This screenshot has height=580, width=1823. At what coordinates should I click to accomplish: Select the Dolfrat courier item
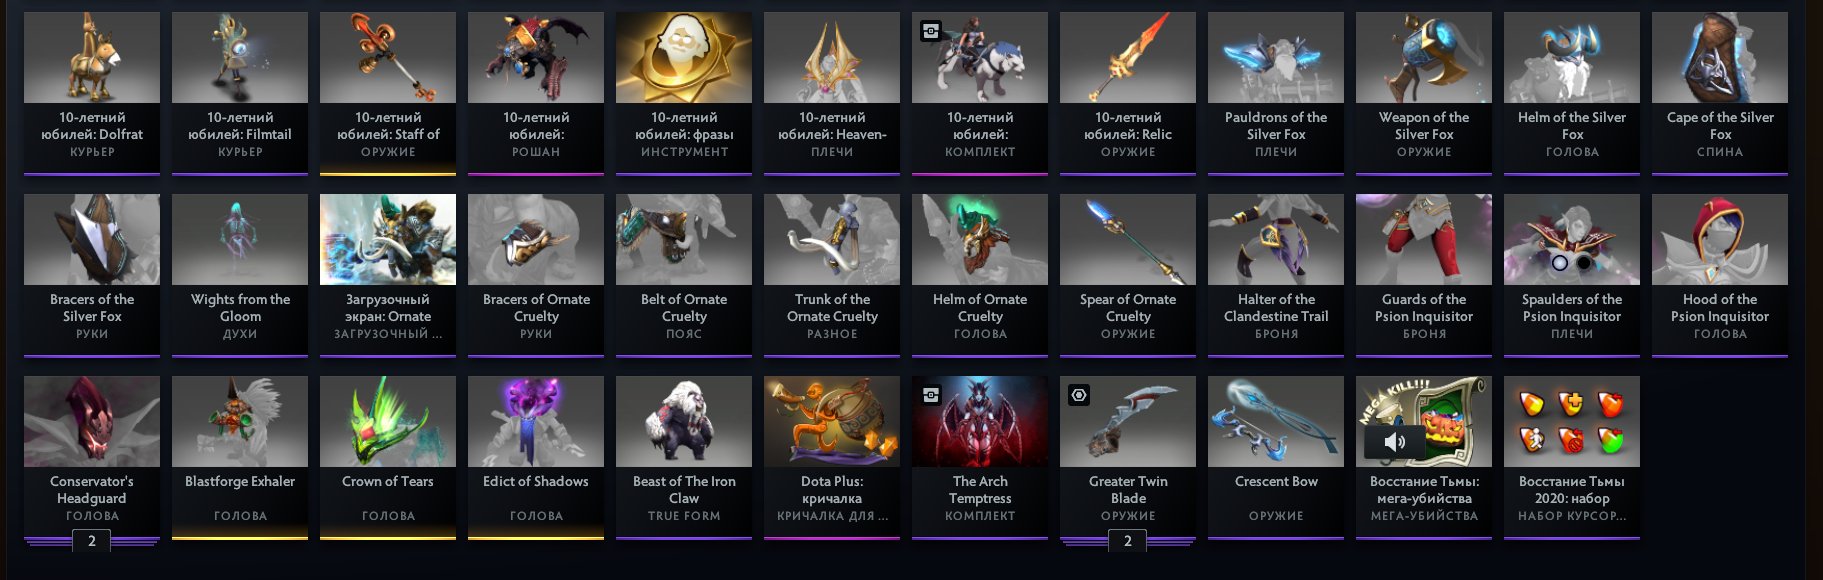click(92, 93)
